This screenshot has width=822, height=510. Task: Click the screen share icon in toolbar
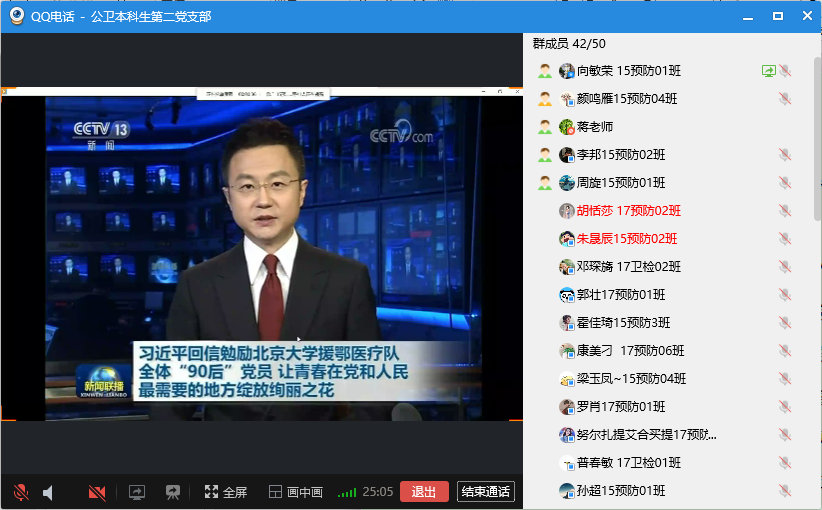(x=137, y=492)
